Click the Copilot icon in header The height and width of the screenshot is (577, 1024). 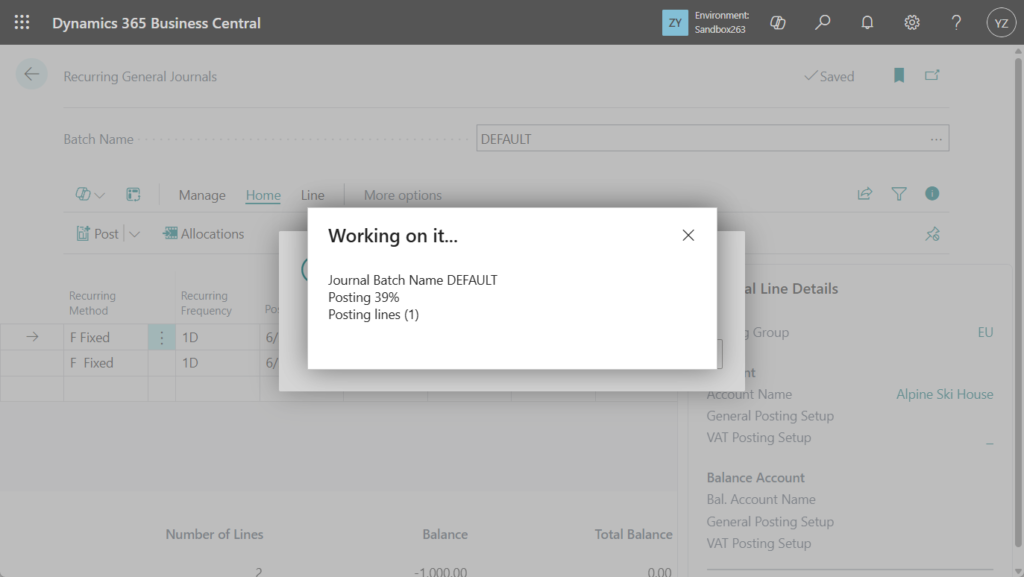(x=777, y=22)
